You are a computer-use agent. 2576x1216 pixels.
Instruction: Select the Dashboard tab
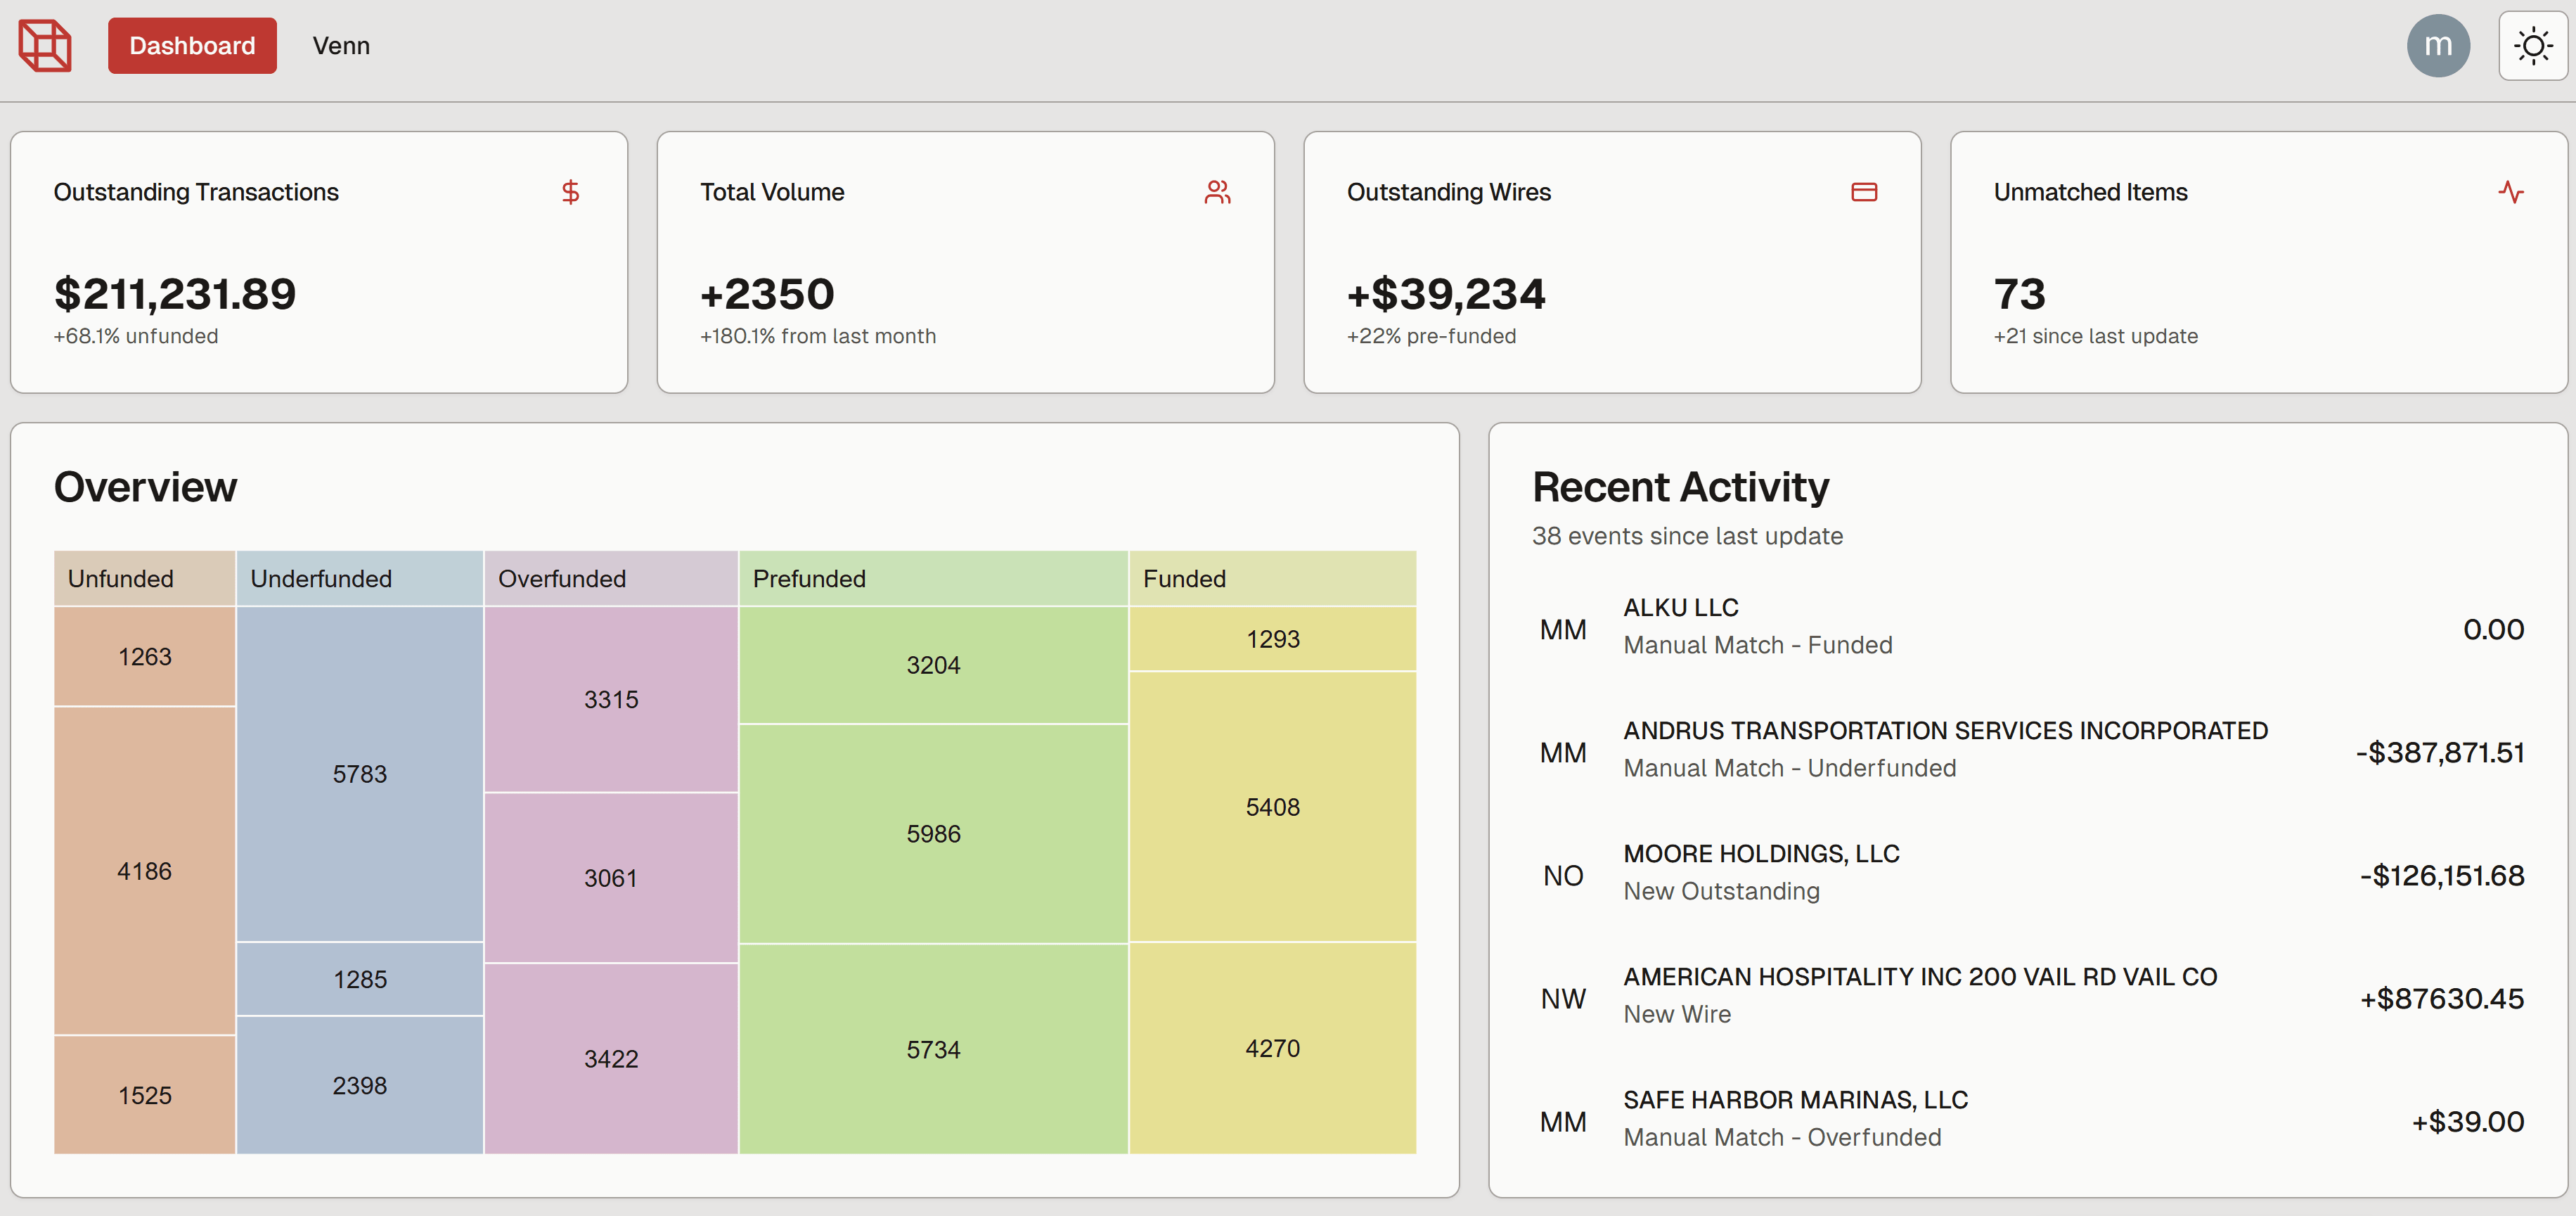coord(192,46)
